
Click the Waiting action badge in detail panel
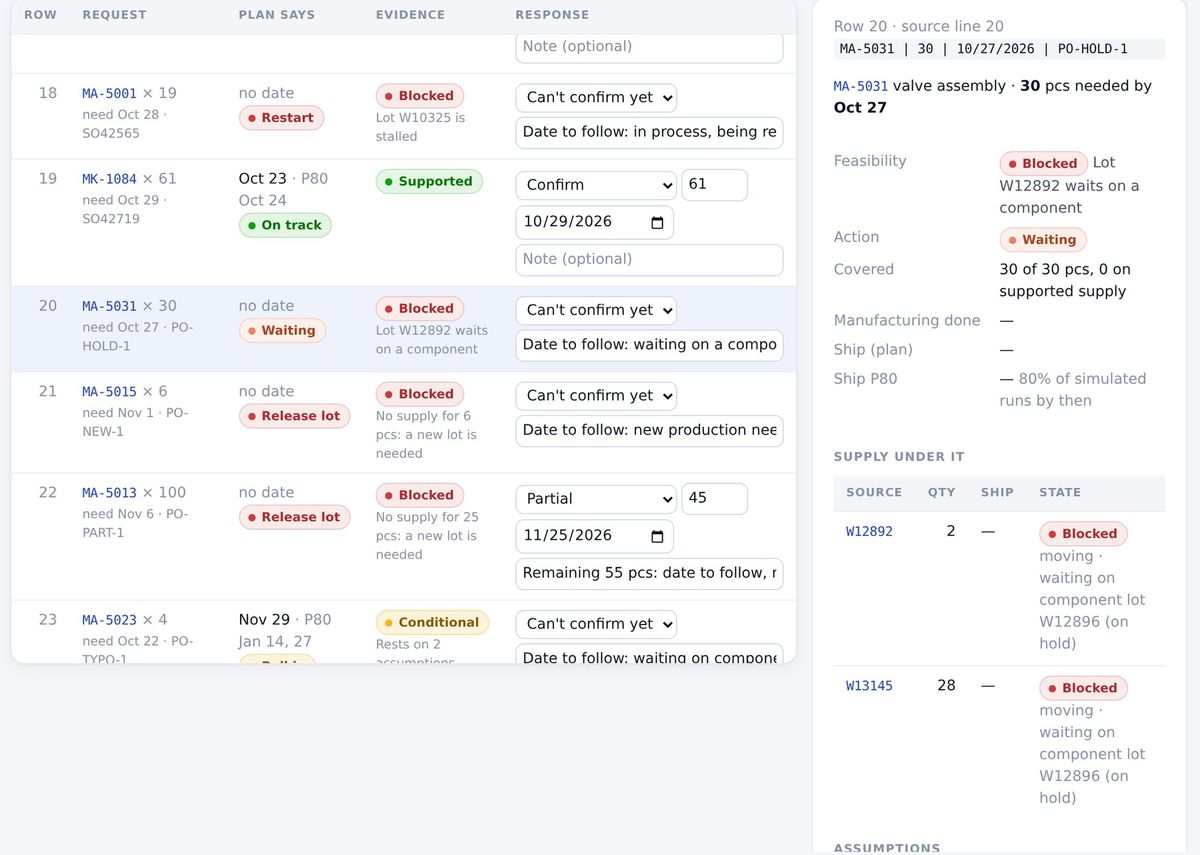pyautogui.click(x=1043, y=240)
